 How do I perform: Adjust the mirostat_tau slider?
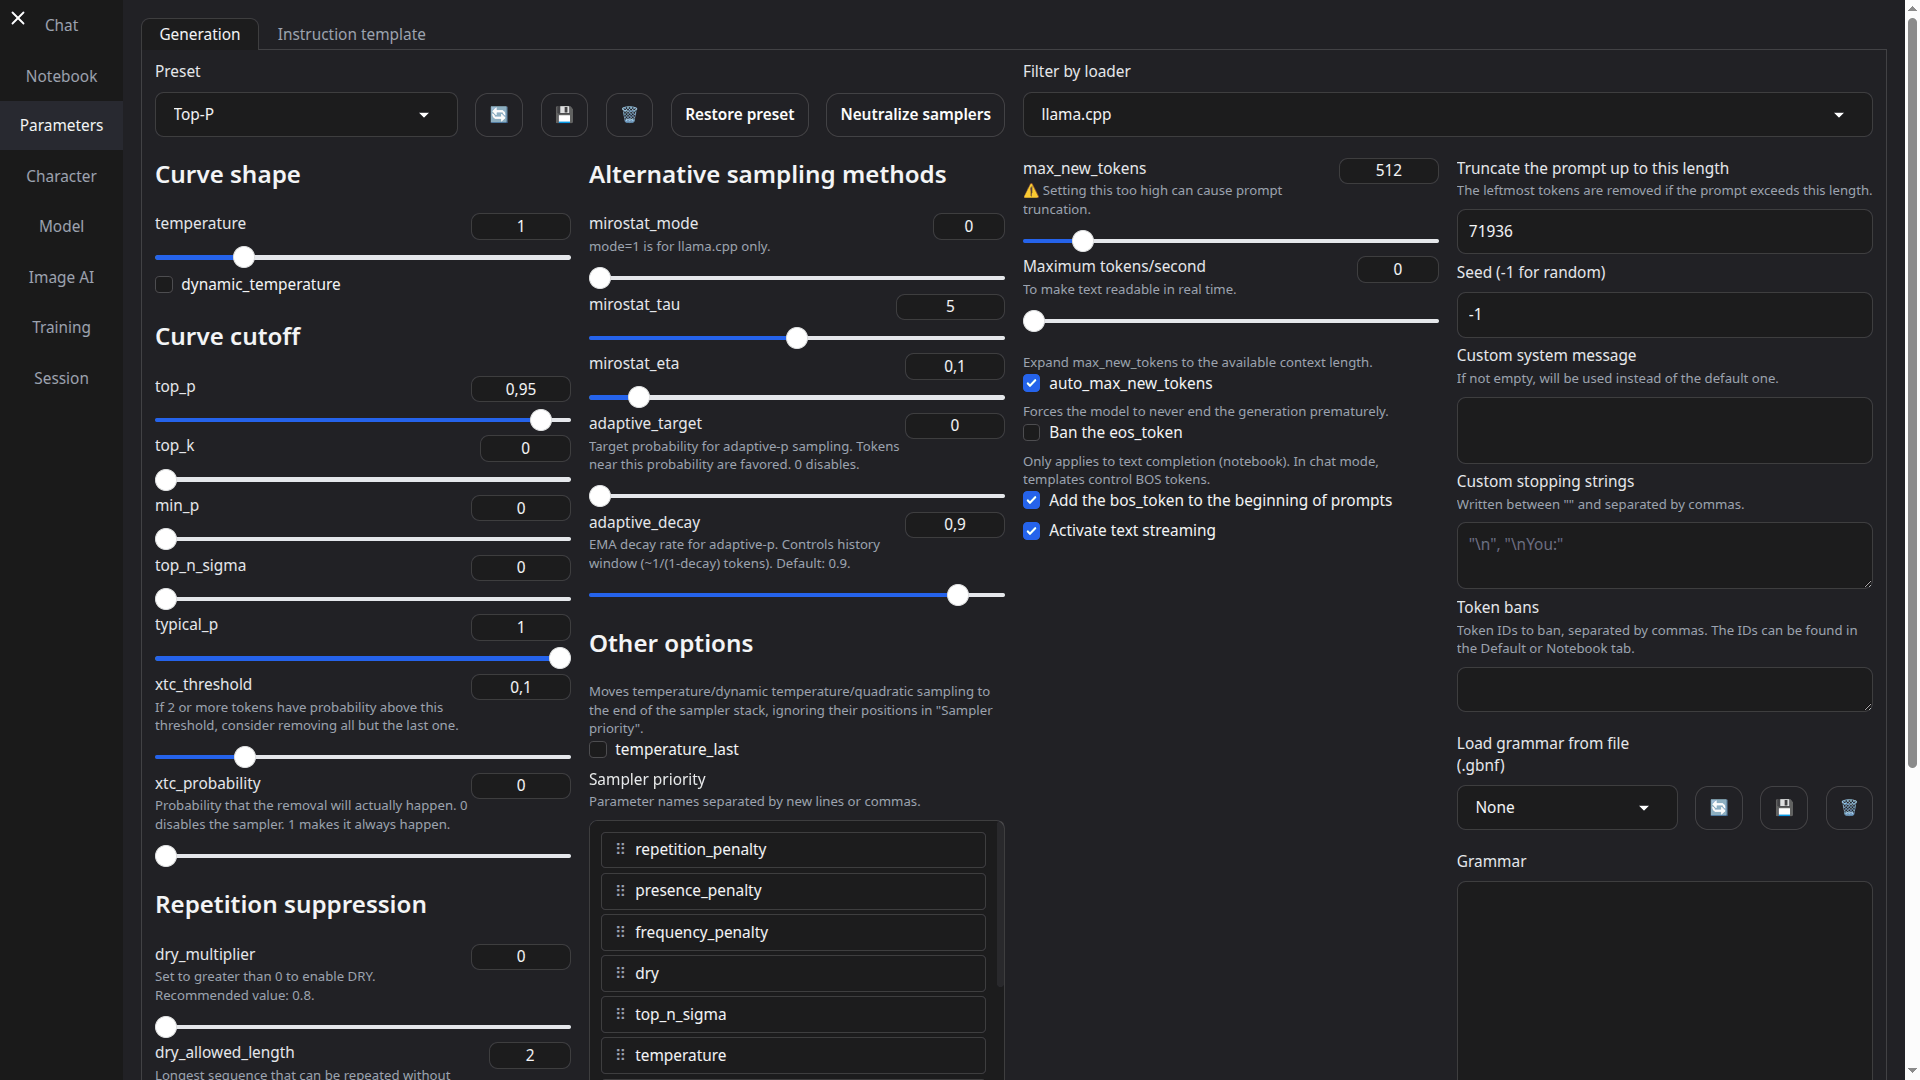click(x=796, y=338)
